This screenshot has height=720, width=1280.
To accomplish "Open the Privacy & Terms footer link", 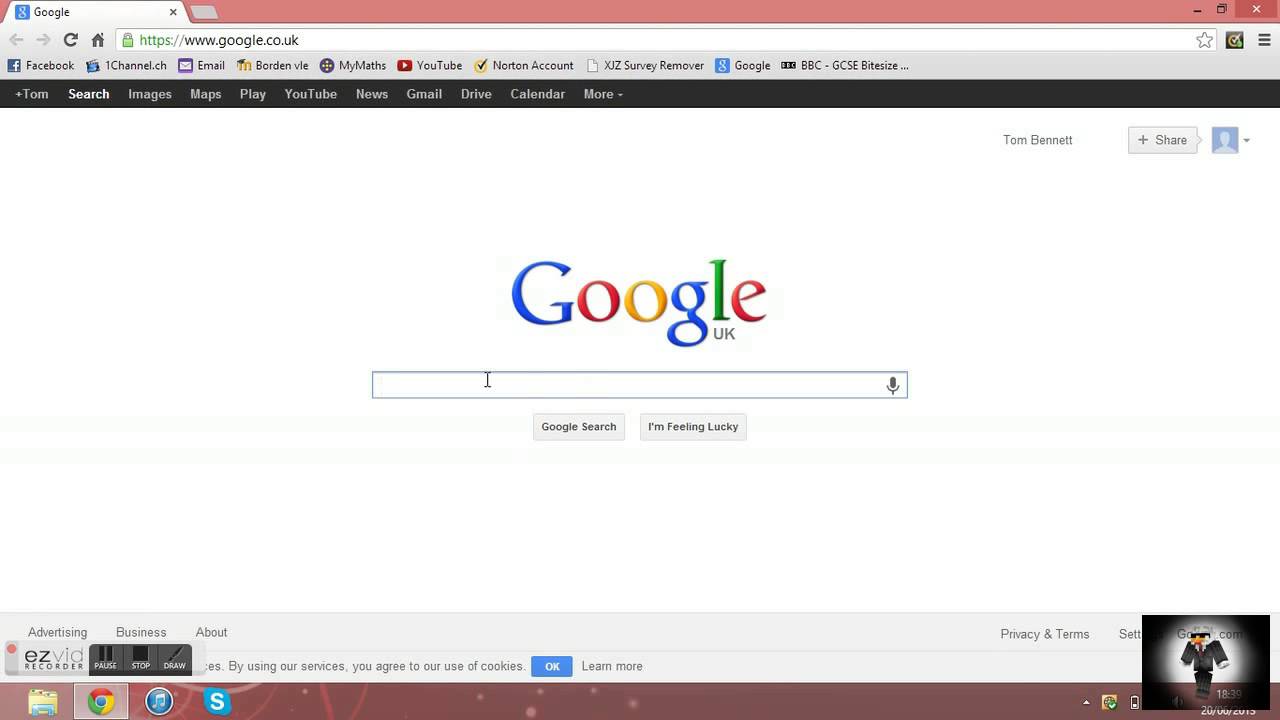I will pos(1044,634).
